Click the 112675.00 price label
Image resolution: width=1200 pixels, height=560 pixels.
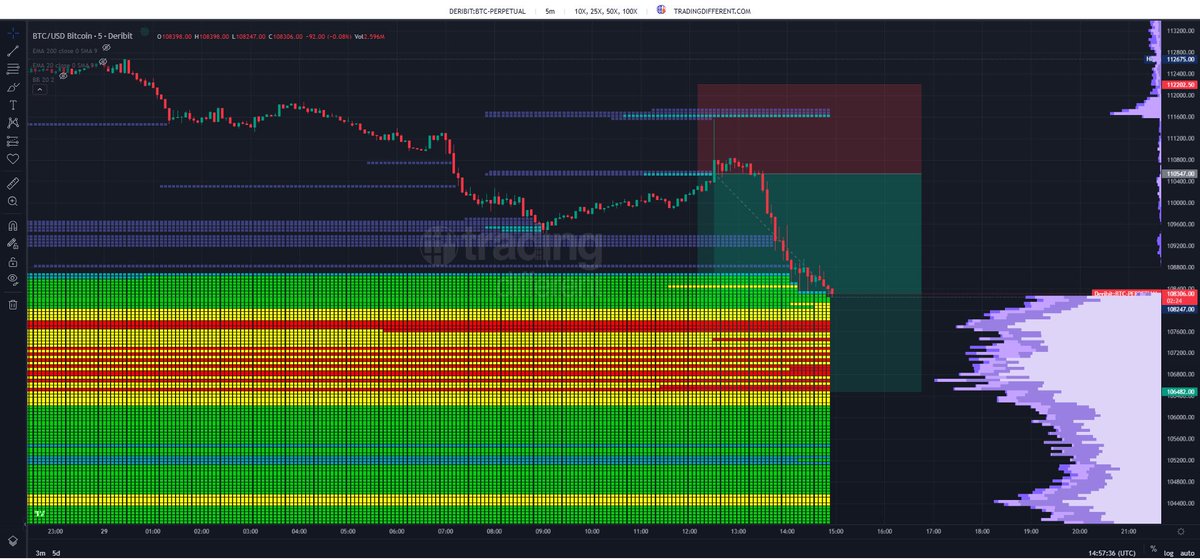click(1178, 59)
